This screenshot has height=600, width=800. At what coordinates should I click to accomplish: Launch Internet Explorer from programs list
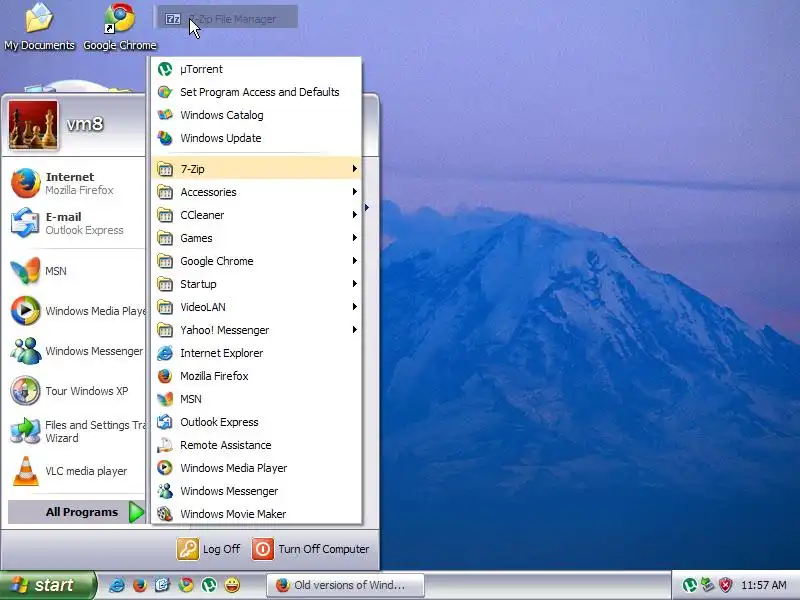click(x=257, y=353)
